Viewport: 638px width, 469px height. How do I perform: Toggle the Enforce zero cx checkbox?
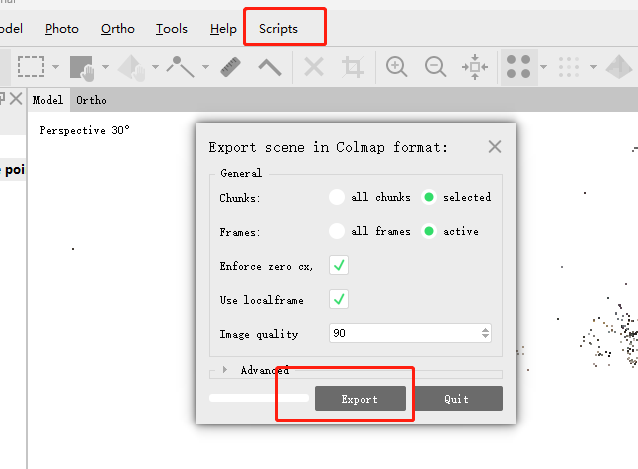339,266
